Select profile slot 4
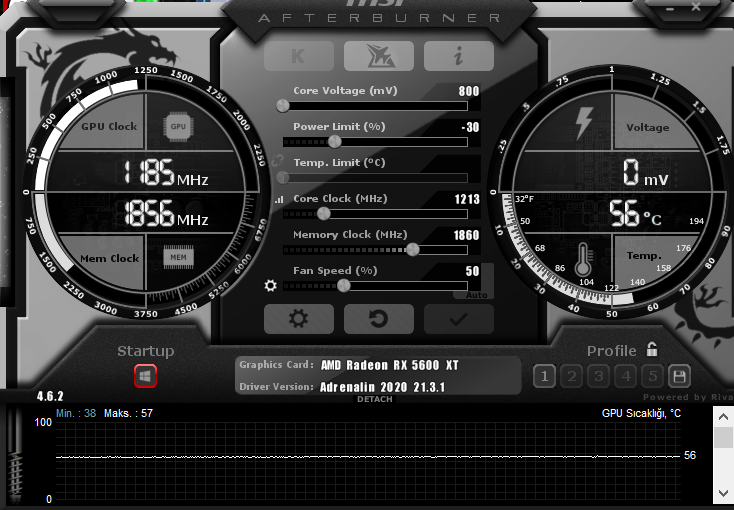The image size is (734, 510). tap(626, 376)
